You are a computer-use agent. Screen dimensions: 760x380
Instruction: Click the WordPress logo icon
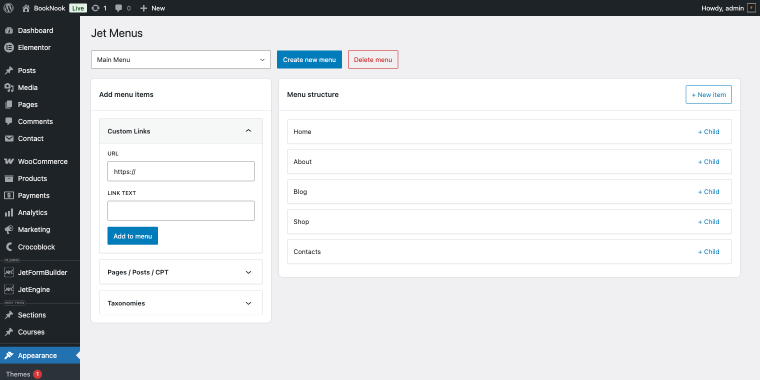tap(8, 8)
